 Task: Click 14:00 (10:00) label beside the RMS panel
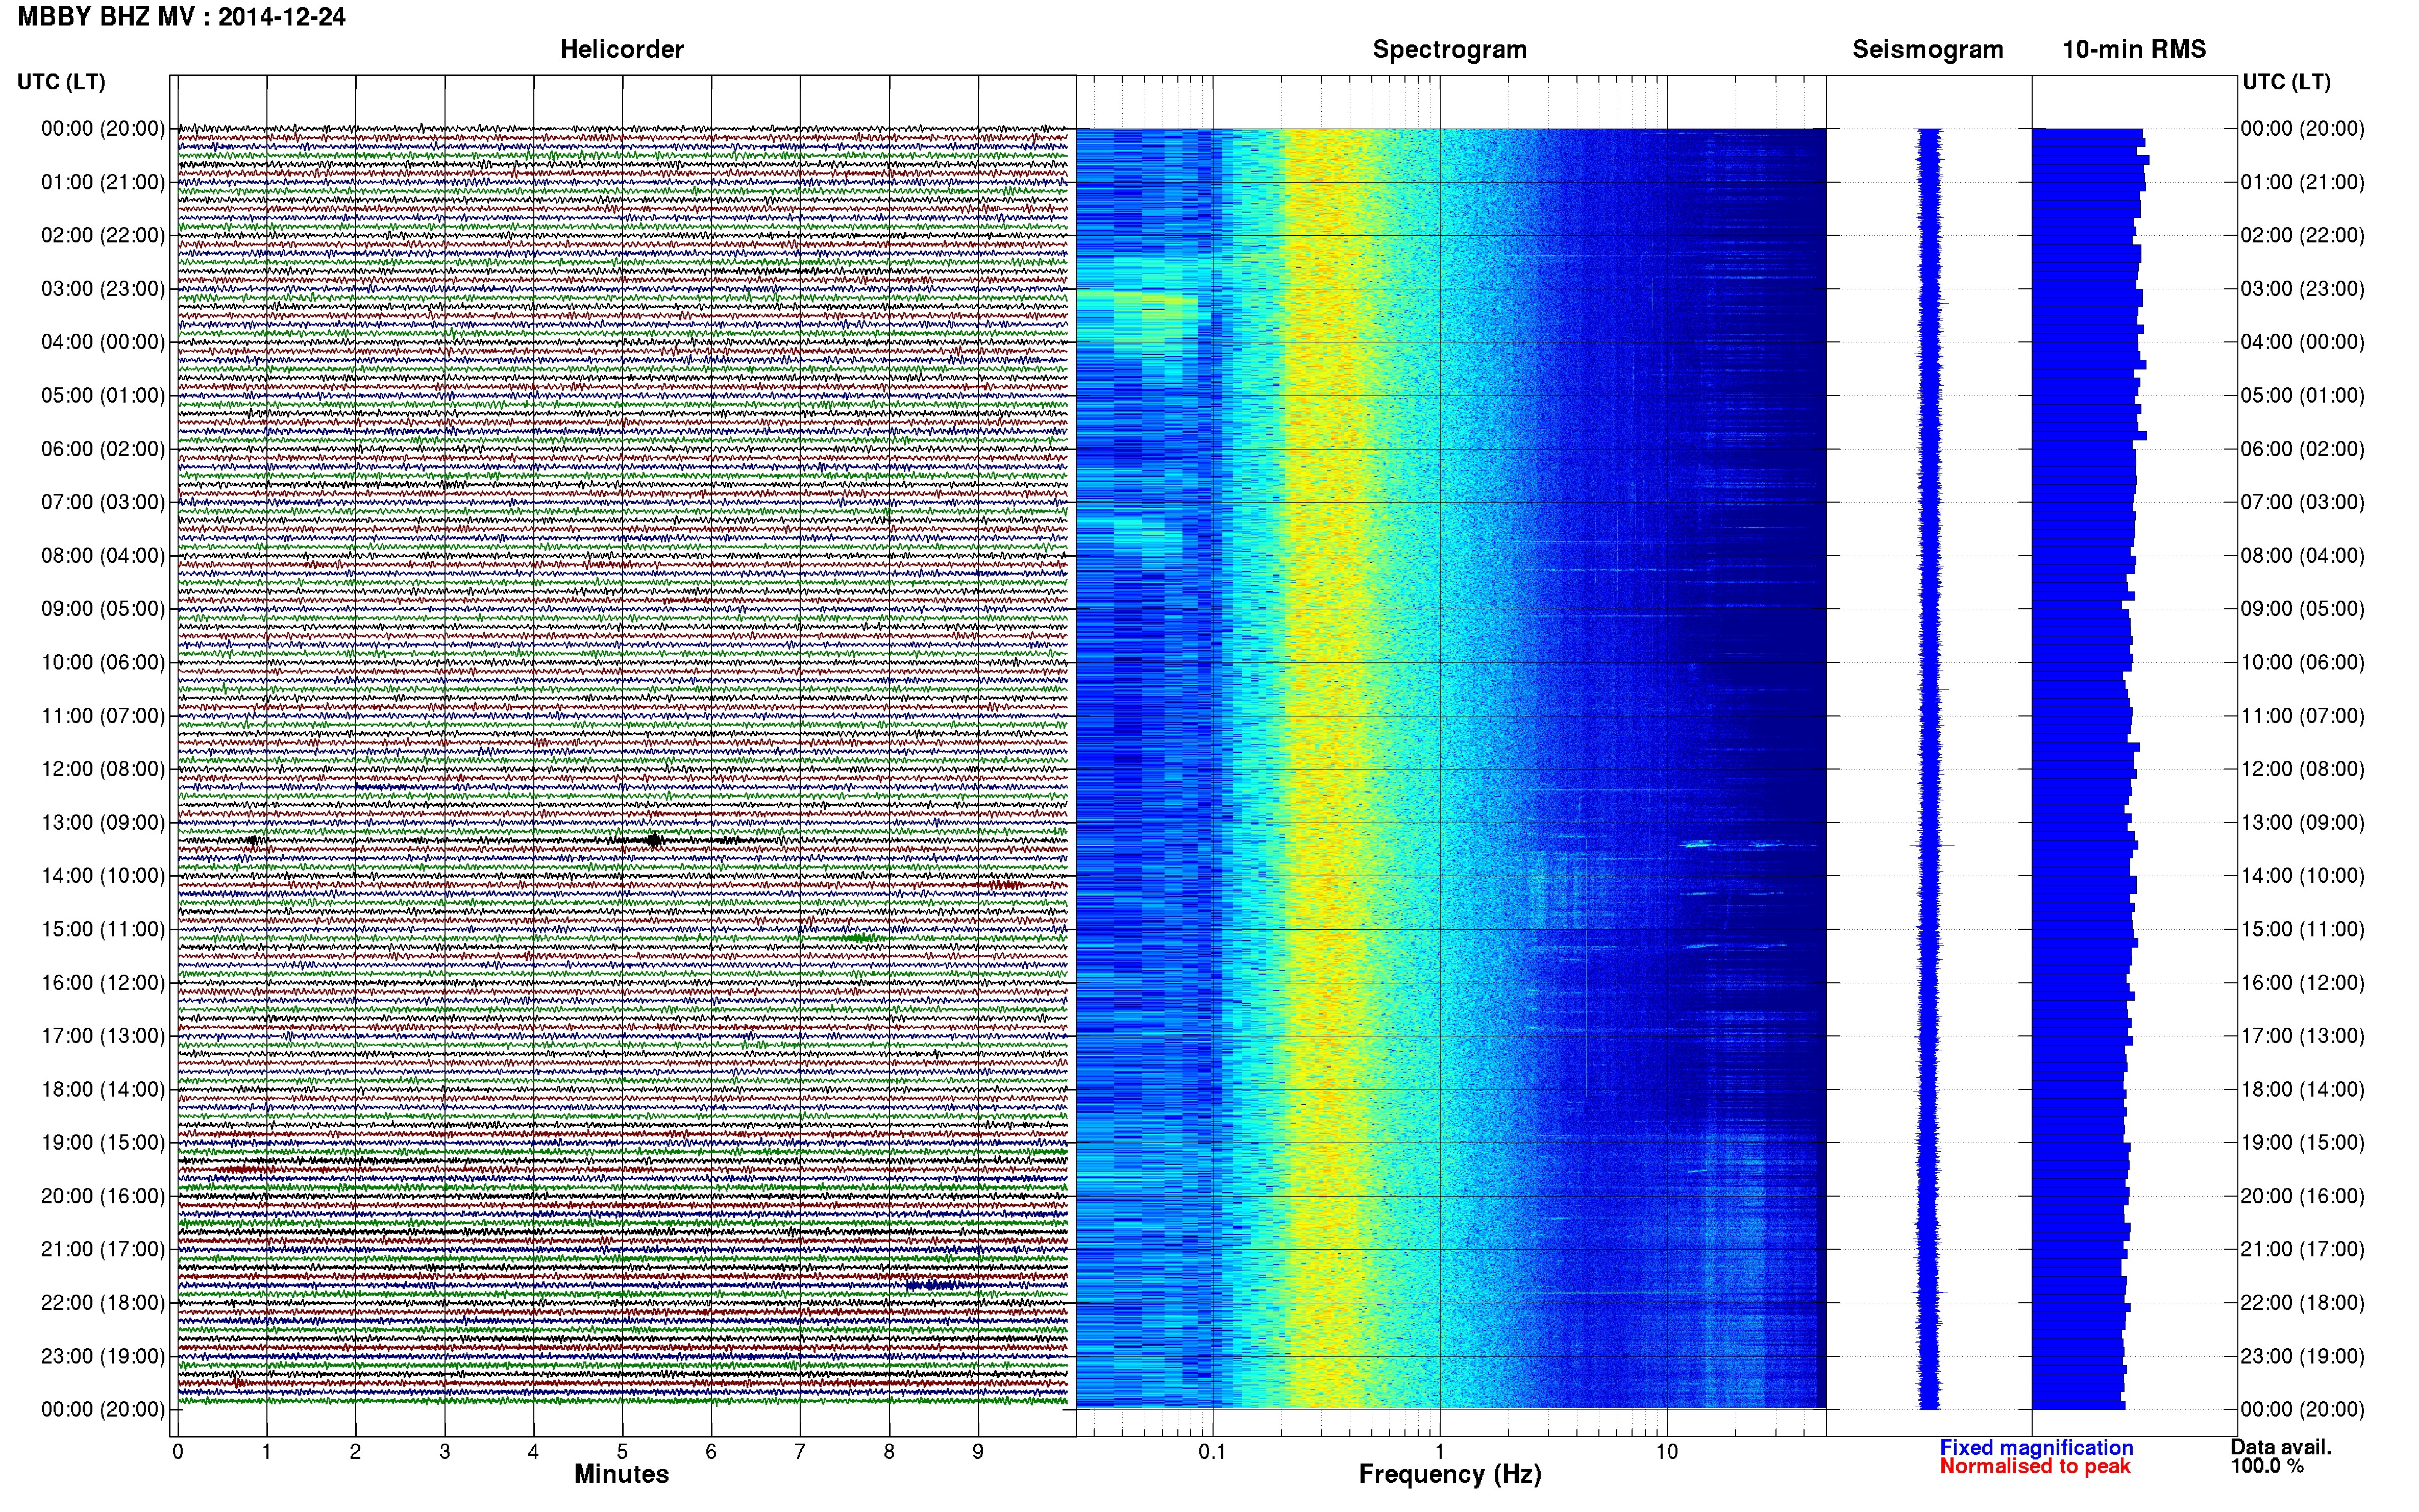tap(2302, 876)
